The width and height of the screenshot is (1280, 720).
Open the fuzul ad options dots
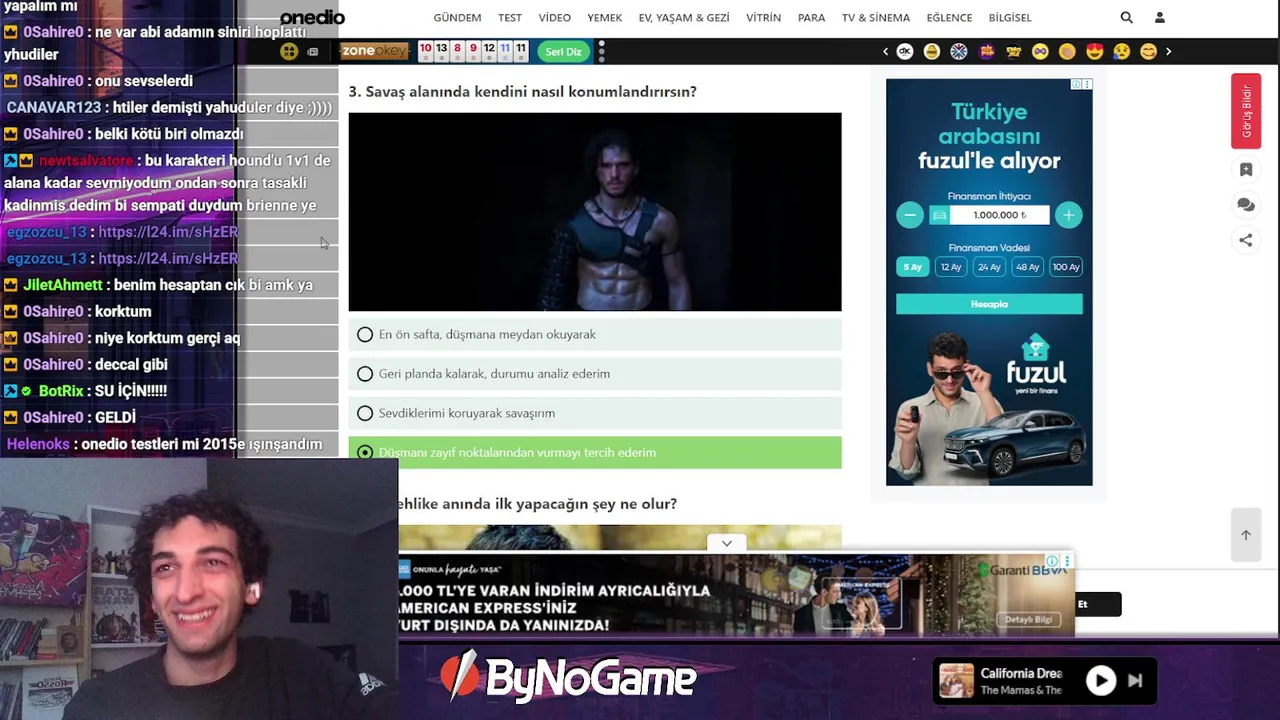1087,84
